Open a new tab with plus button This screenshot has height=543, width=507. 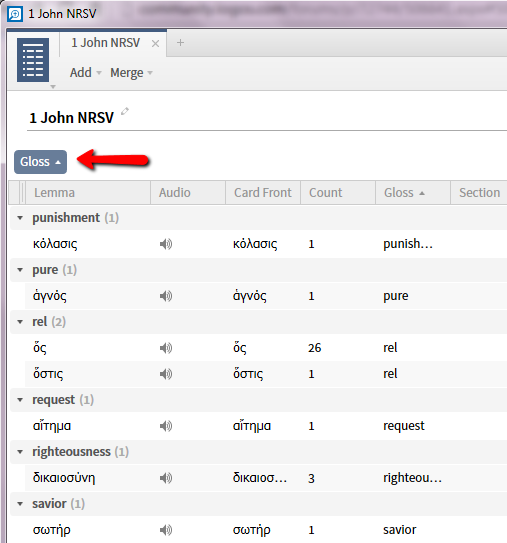[180, 43]
